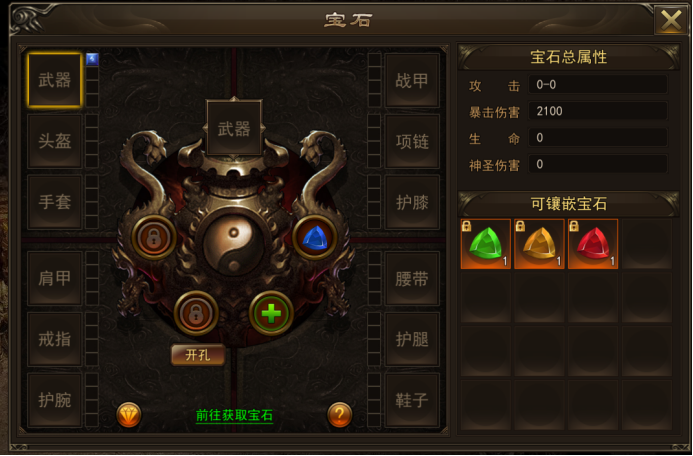Open the orange diamond gem icon

pyautogui.click(x=129, y=415)
